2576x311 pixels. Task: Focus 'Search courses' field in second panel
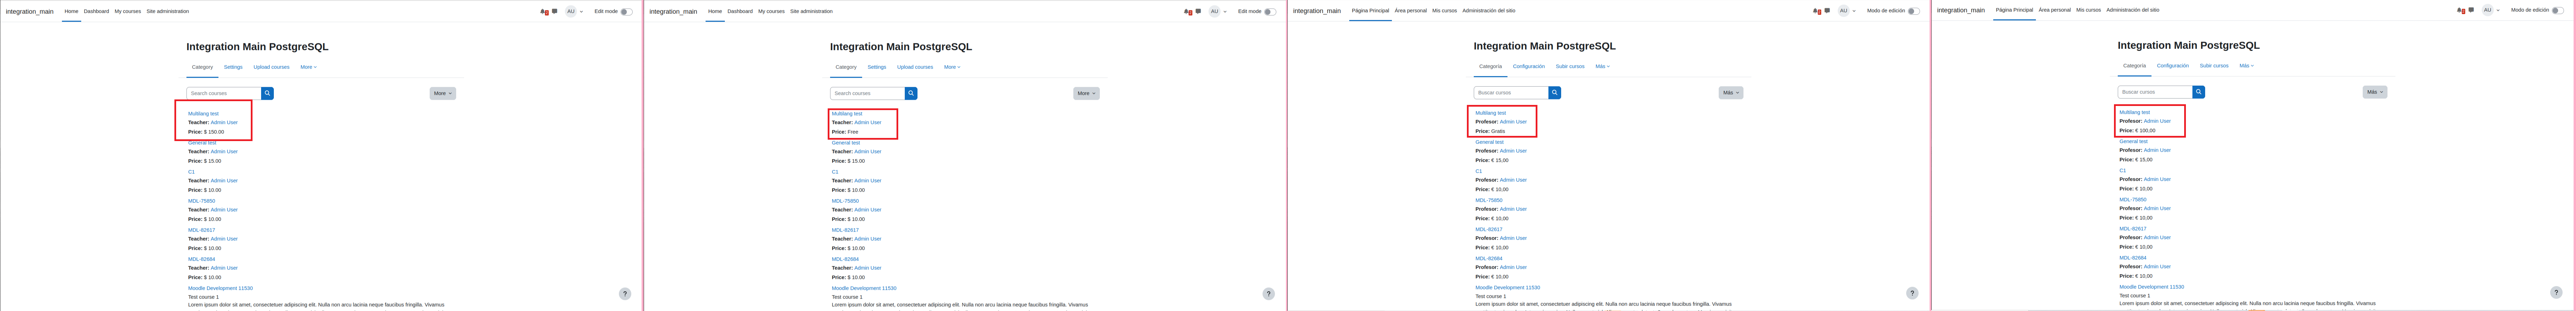(x=867, y=93)
